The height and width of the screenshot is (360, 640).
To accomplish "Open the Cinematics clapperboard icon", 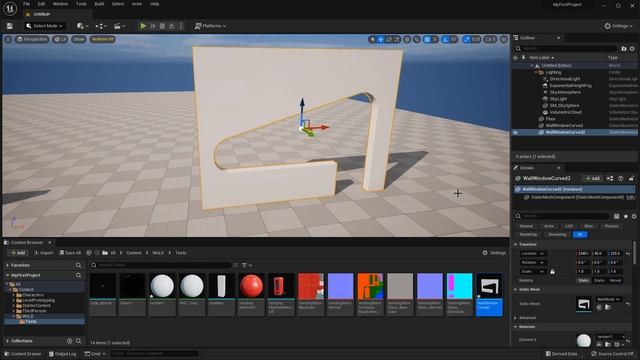I will (x=119, y=26).
